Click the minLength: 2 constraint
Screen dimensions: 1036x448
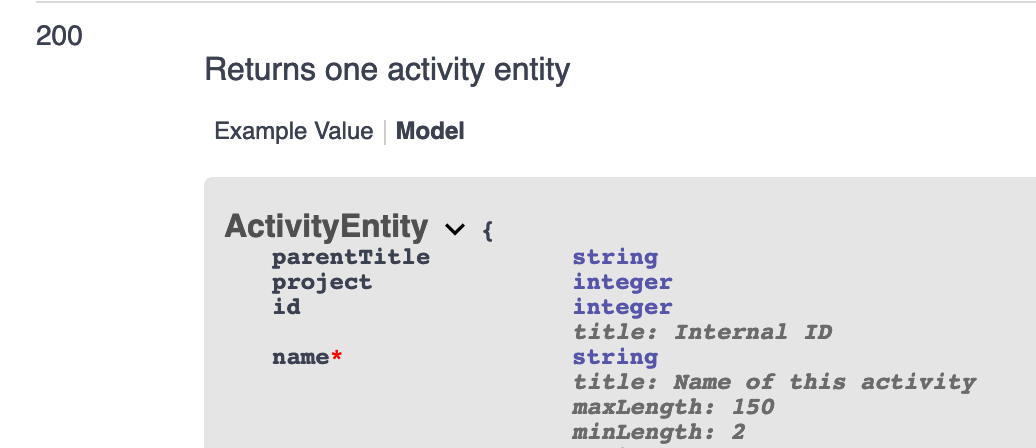point(659,432)
